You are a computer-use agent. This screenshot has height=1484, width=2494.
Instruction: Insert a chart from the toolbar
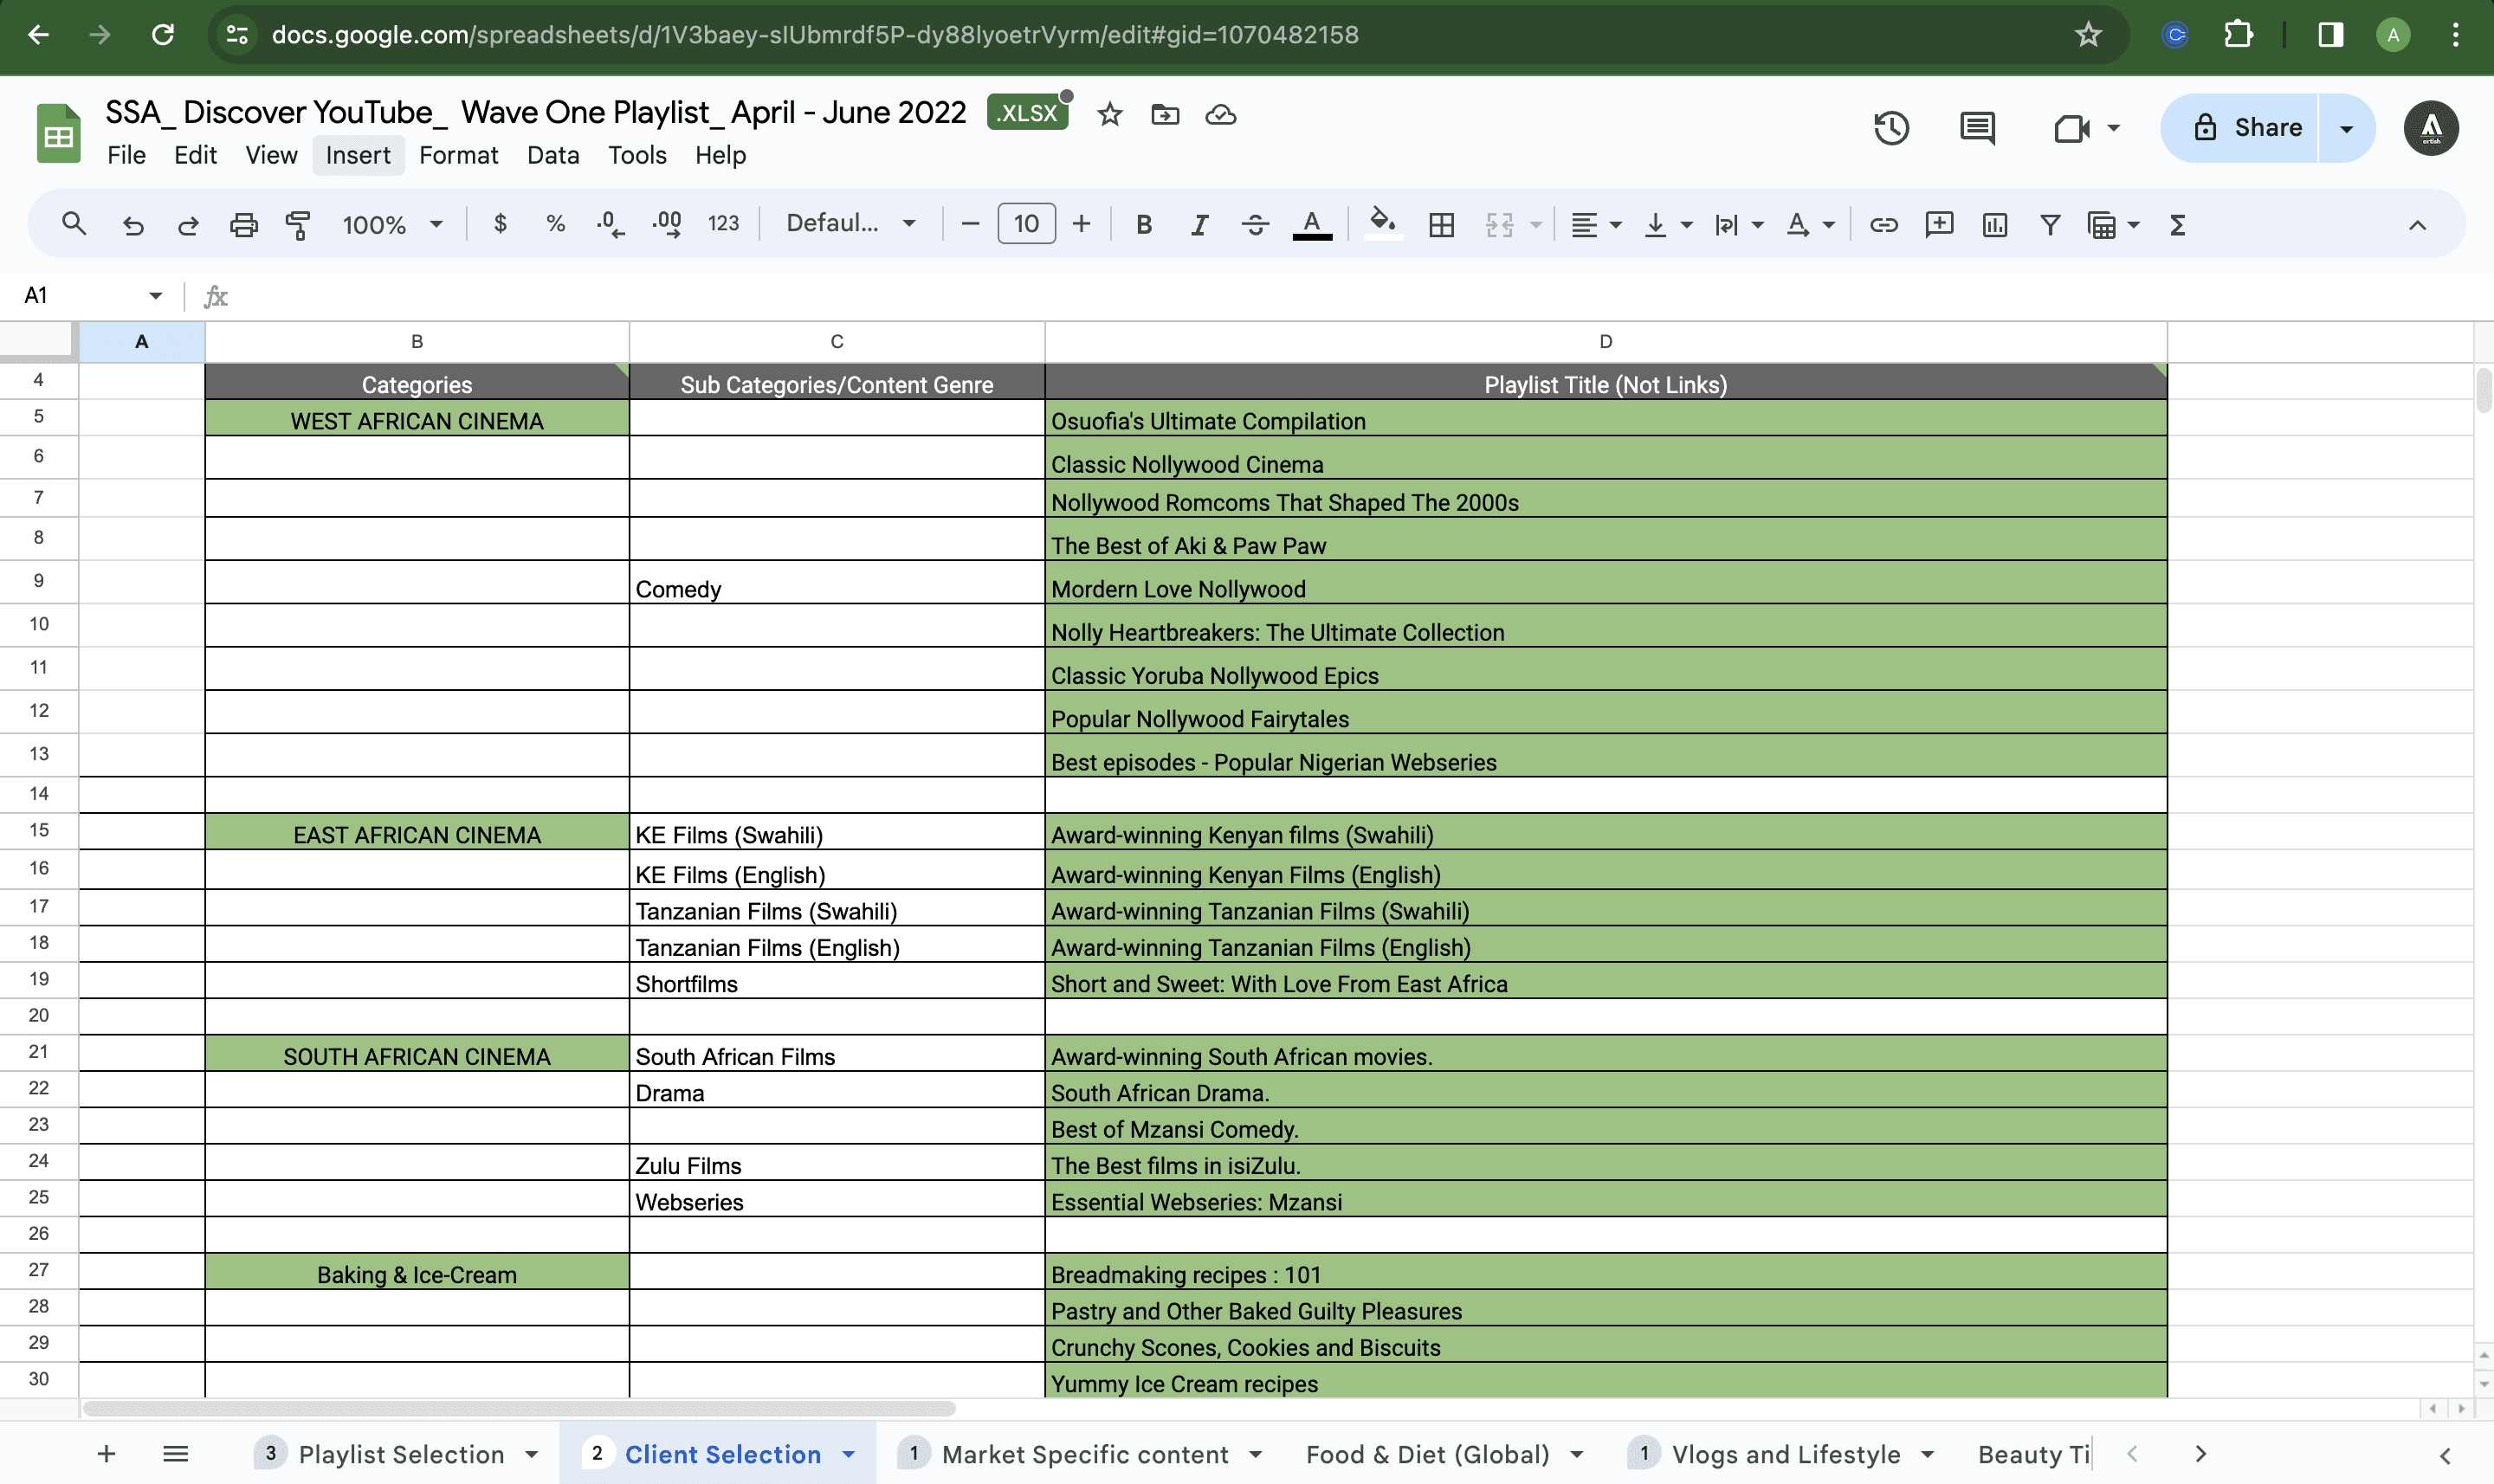1994,224
